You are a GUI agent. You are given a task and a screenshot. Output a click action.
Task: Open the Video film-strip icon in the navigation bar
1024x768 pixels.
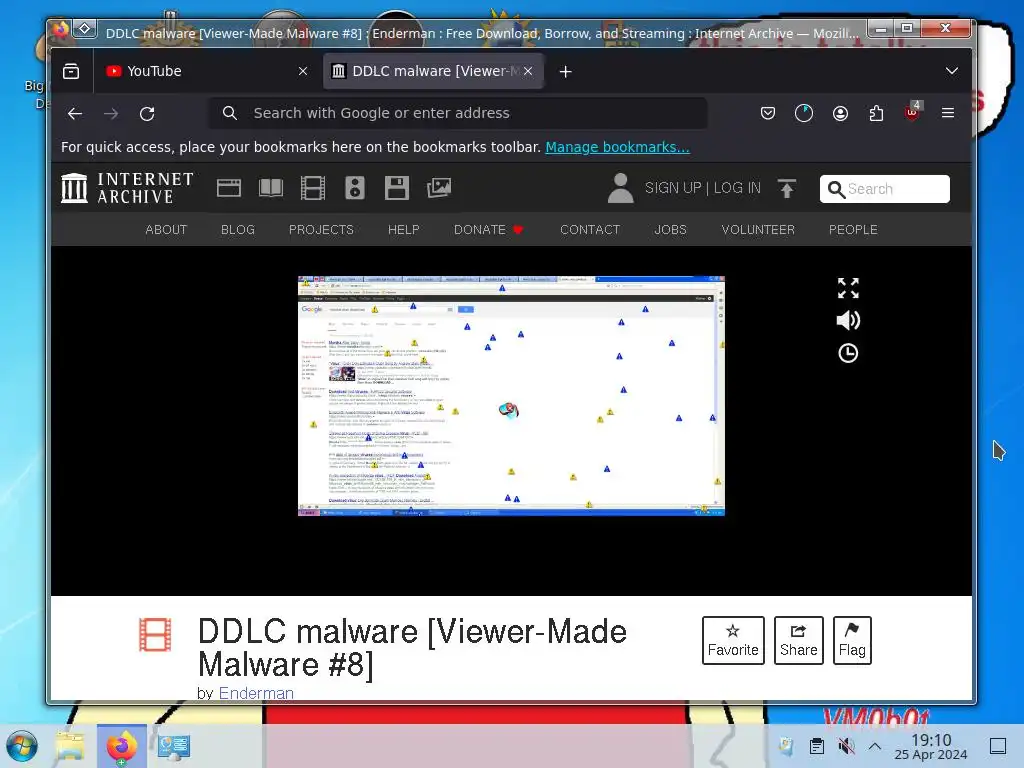click(313, 188)
